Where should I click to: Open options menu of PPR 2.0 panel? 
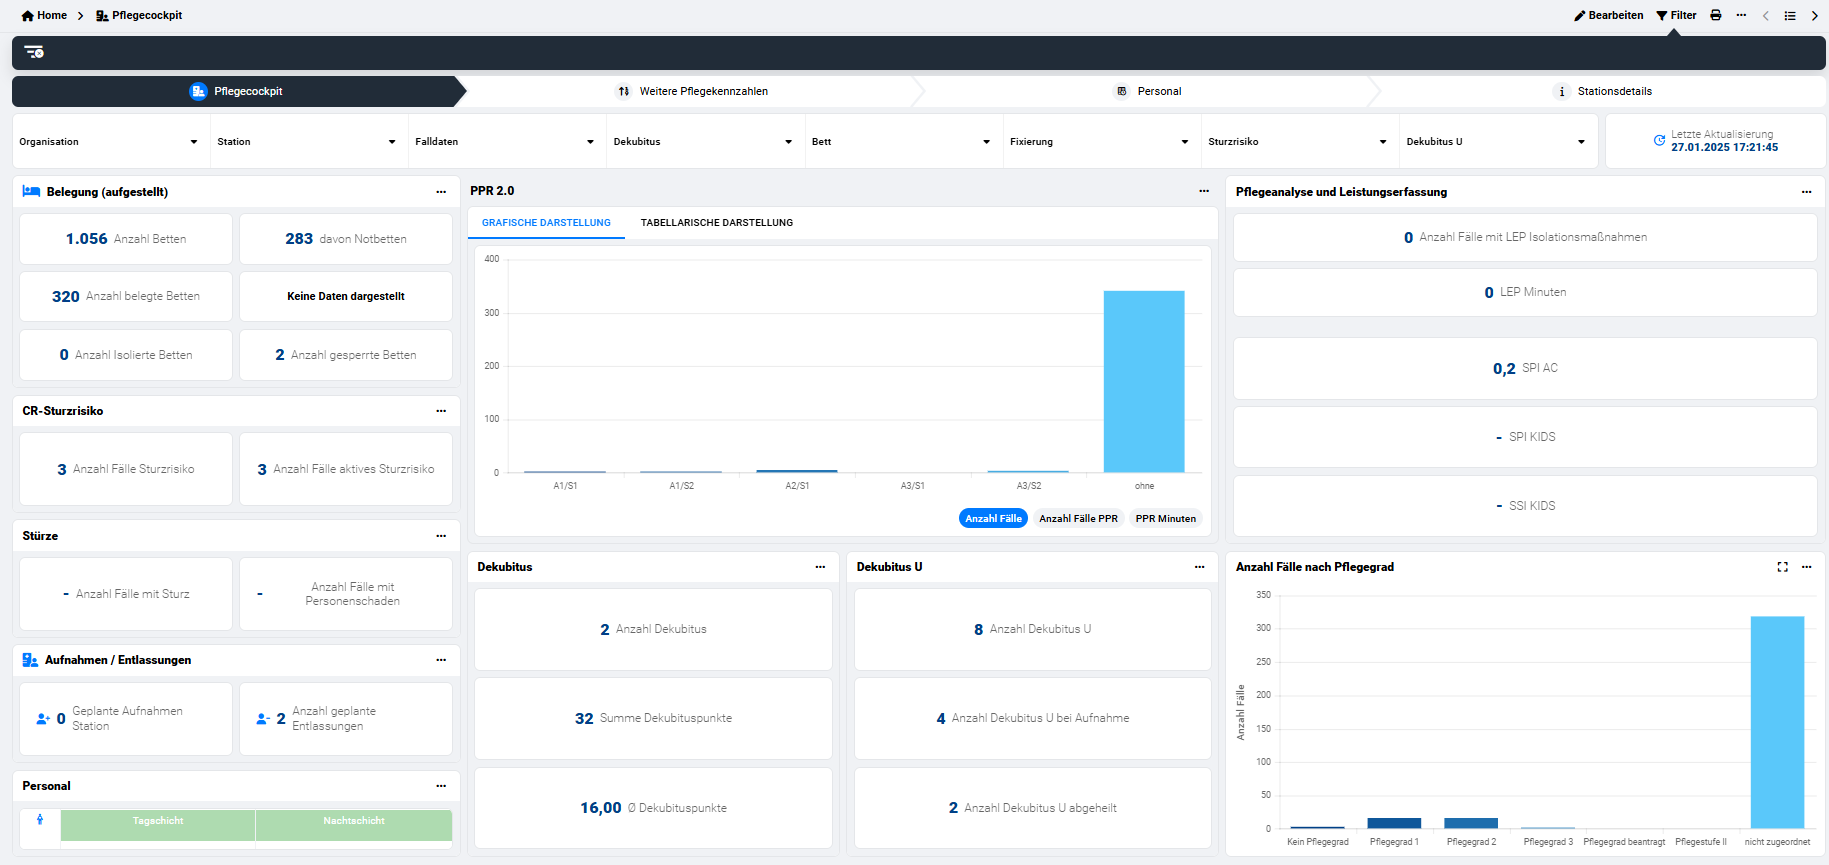1204,191
